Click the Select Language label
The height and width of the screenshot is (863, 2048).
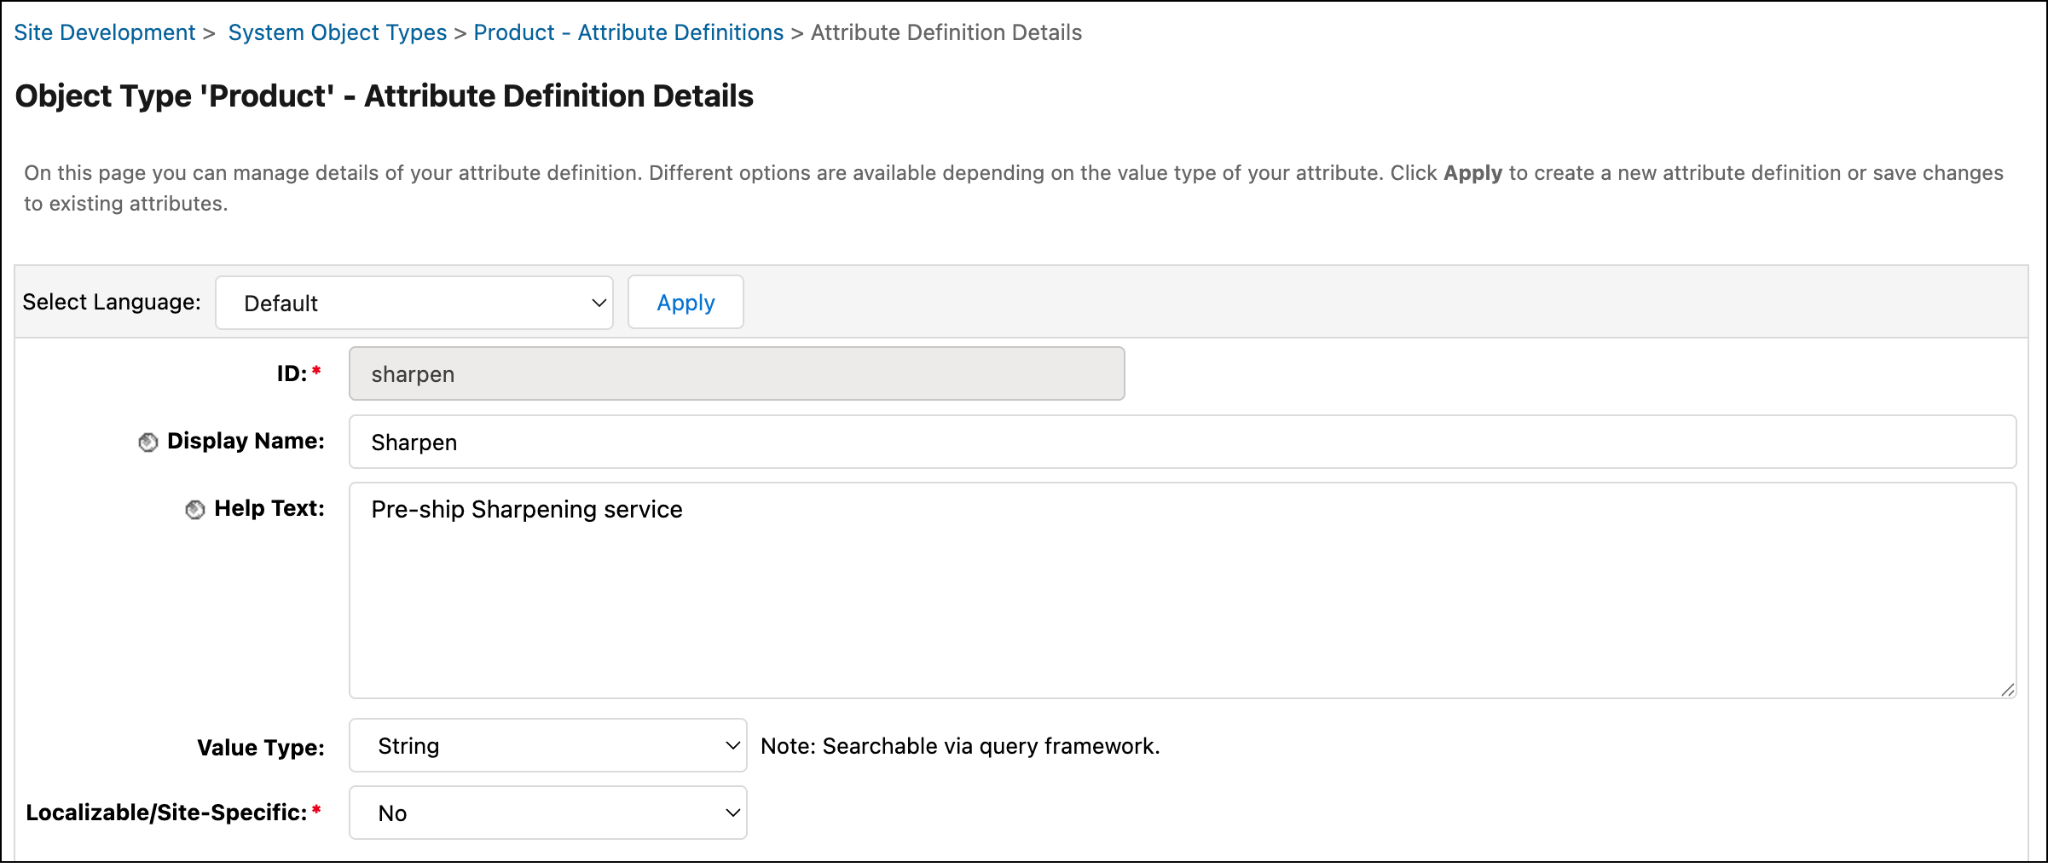click(111, 302)
